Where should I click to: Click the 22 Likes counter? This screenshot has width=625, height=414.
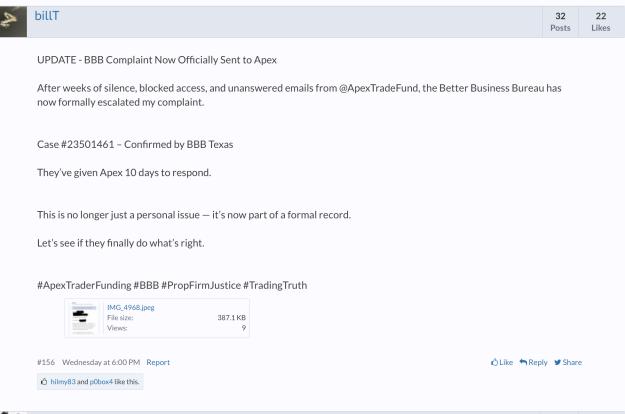coord(601,22)
